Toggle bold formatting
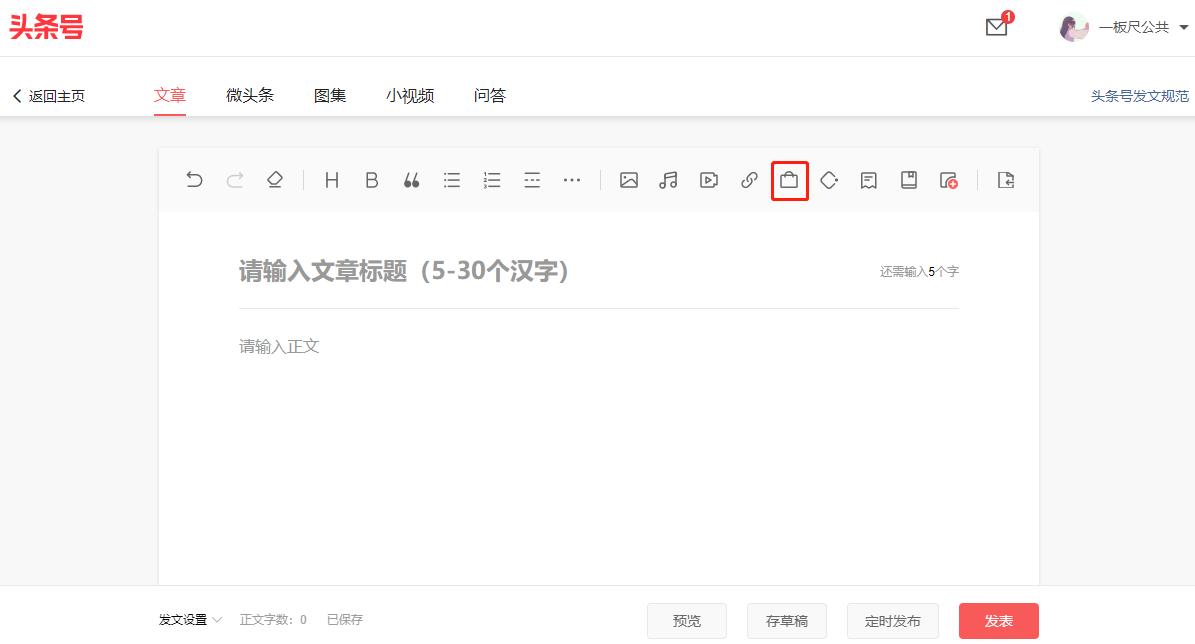Screen dimensions: 1195x644 [371, 180]
